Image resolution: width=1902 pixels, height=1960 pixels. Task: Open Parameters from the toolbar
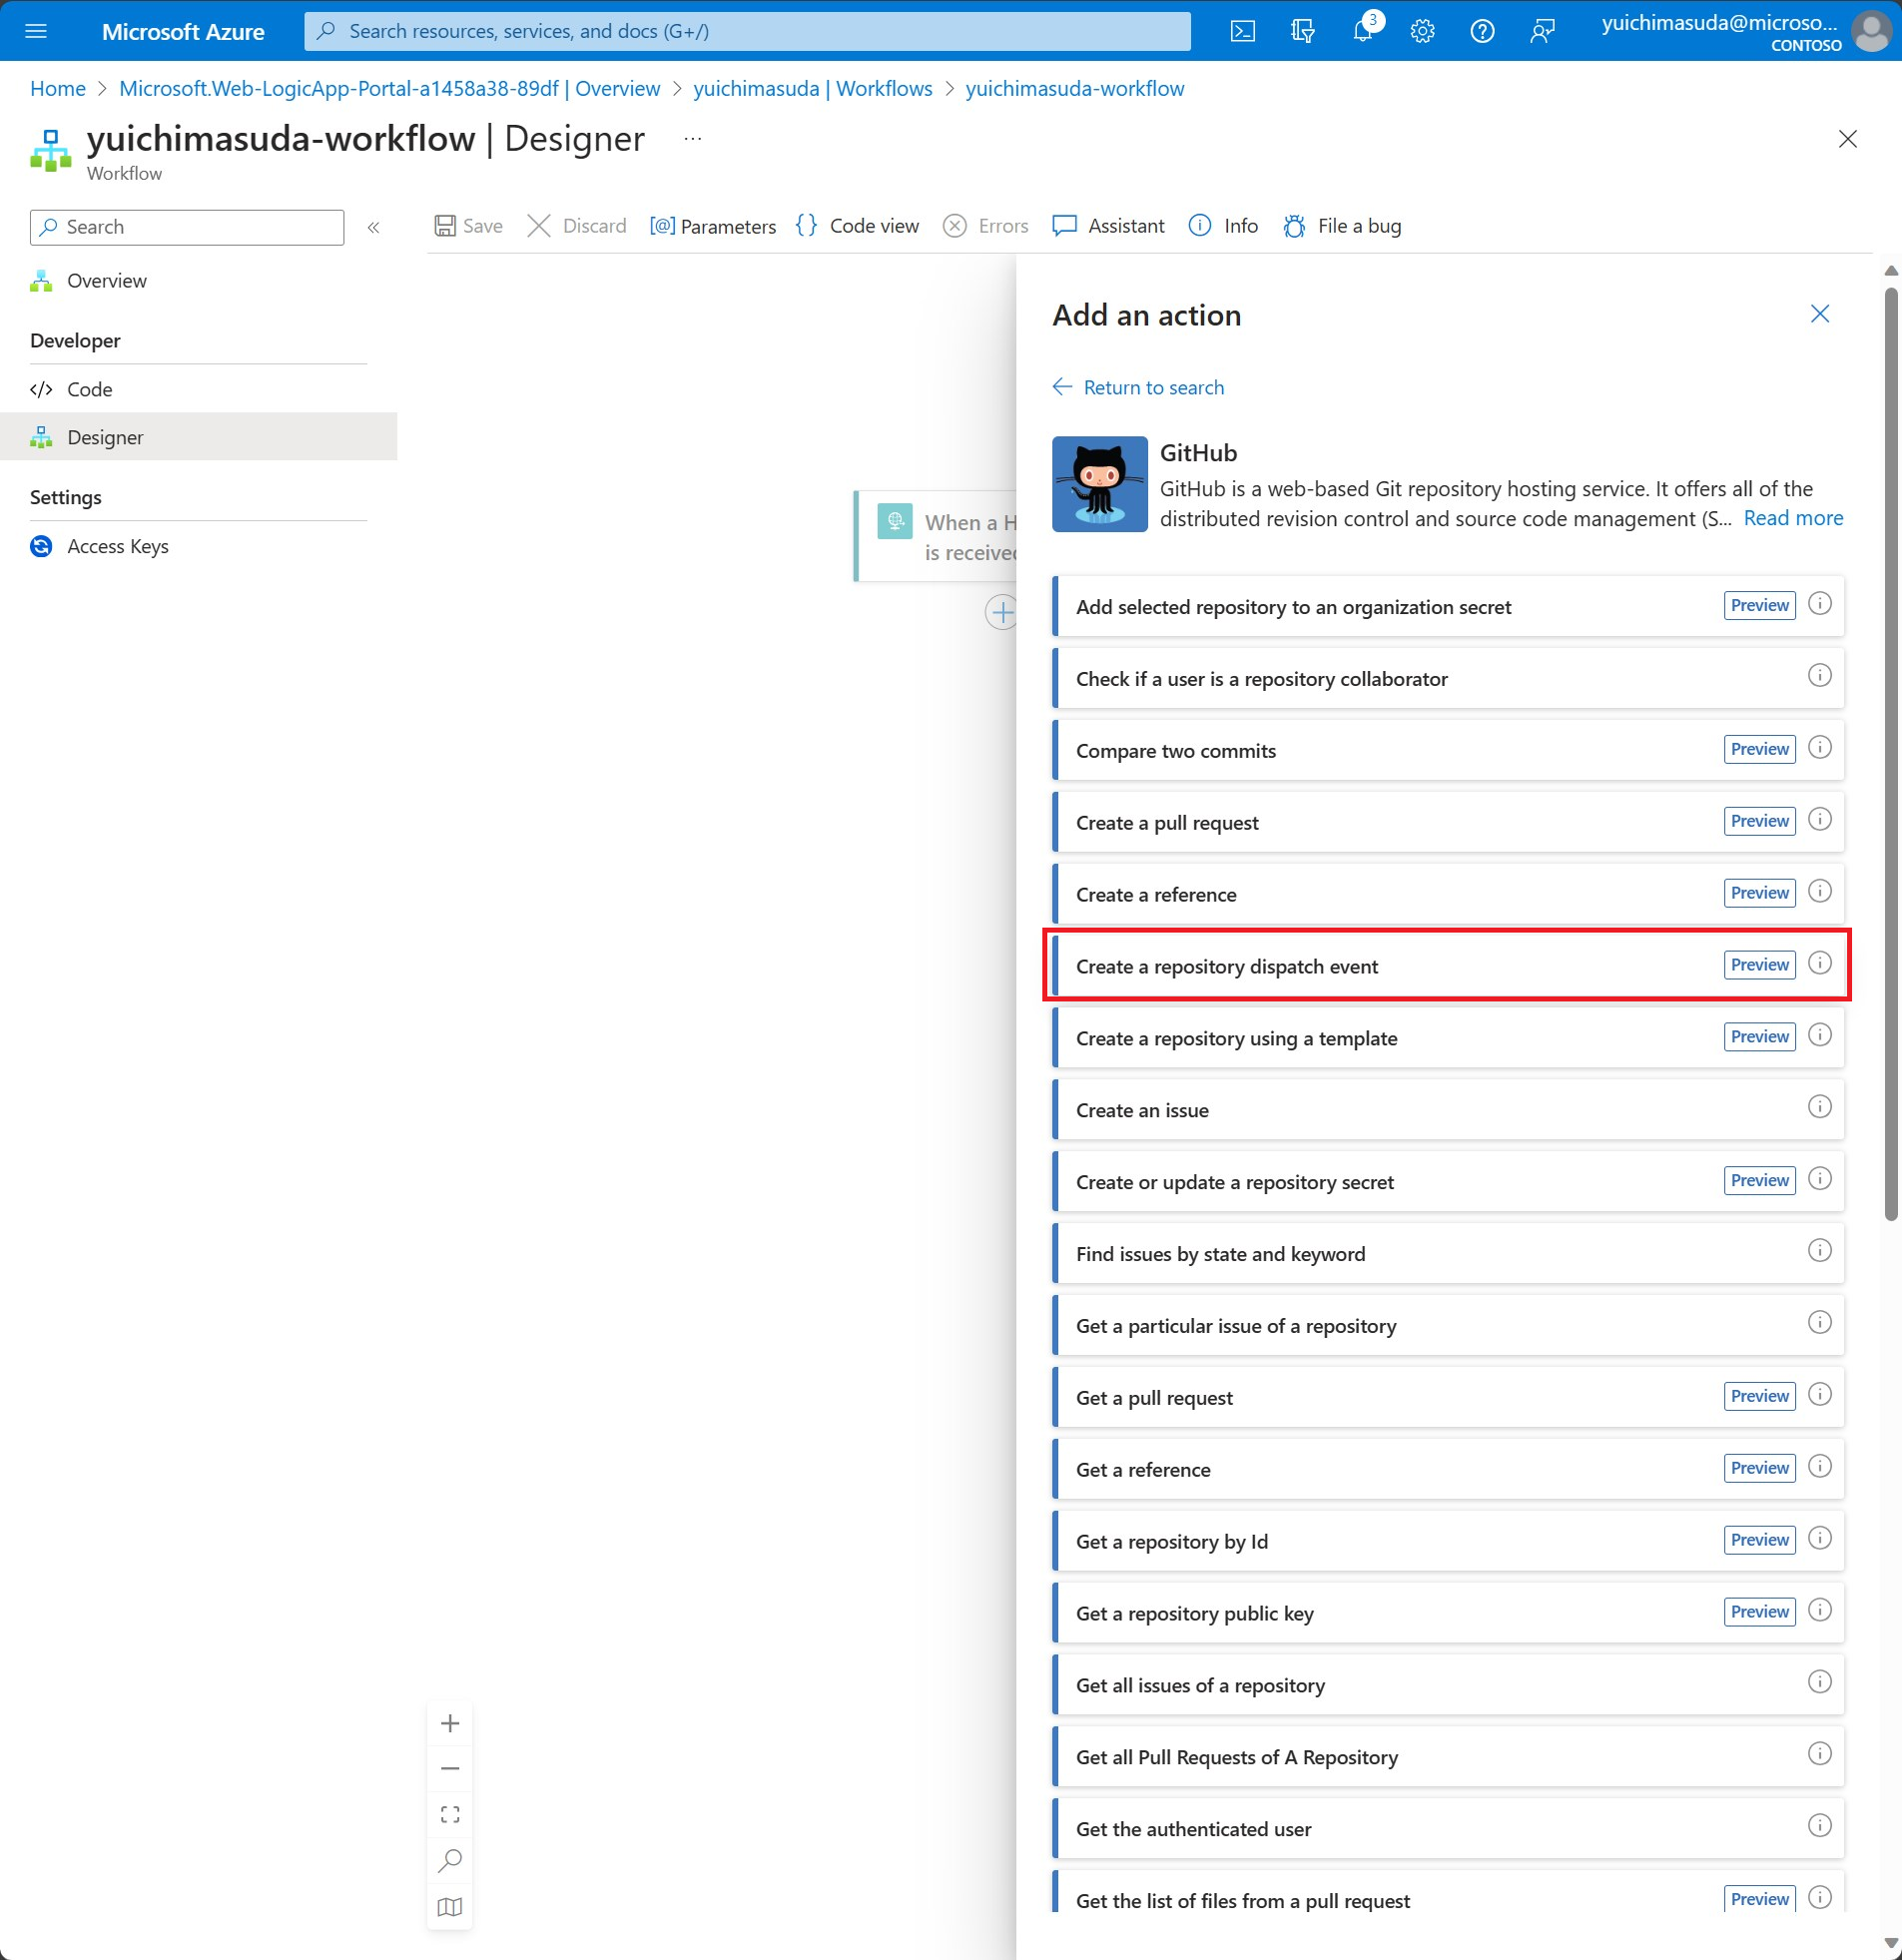coord(713,226)
